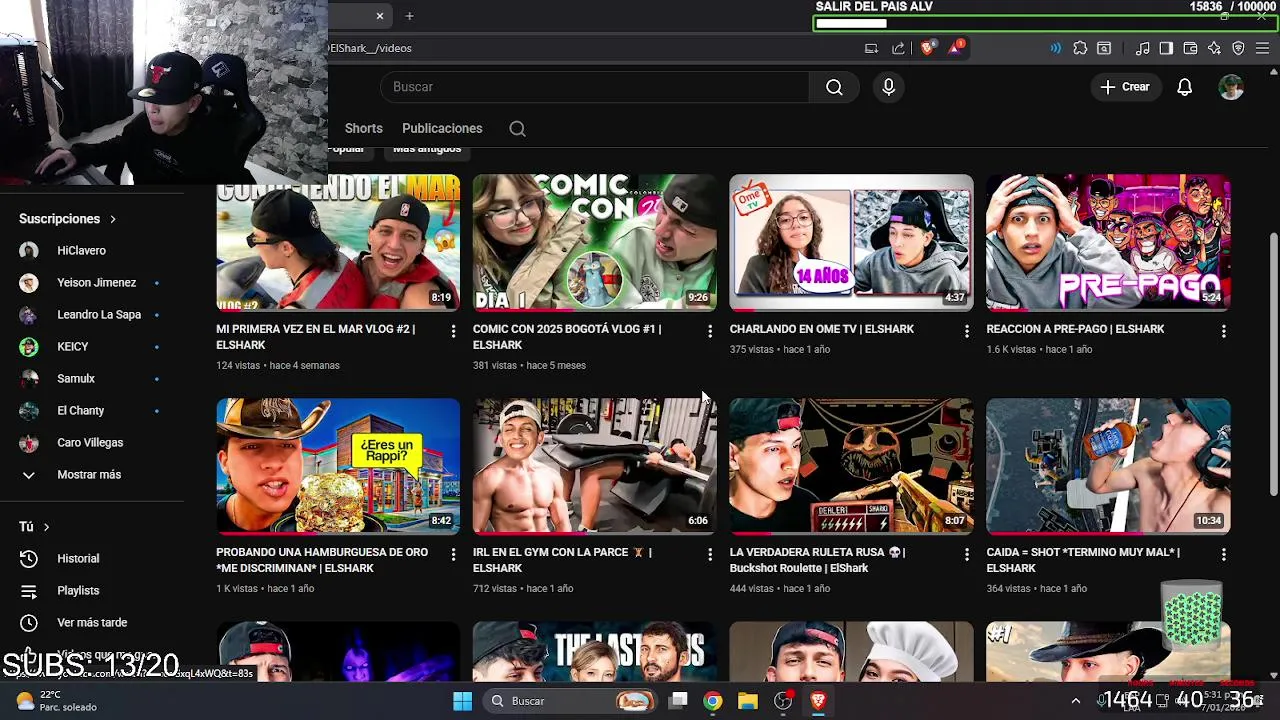Open options for HAMBURGUESA DE ORO video

pyautogui.click(x=453, y=554)
